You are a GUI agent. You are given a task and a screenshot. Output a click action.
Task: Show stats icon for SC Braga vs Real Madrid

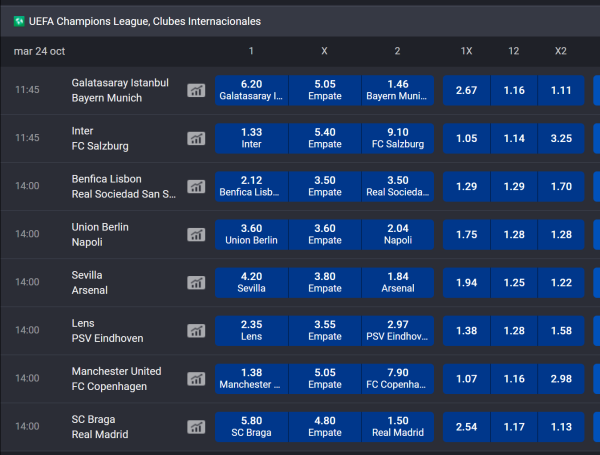[x=196, y=426]
